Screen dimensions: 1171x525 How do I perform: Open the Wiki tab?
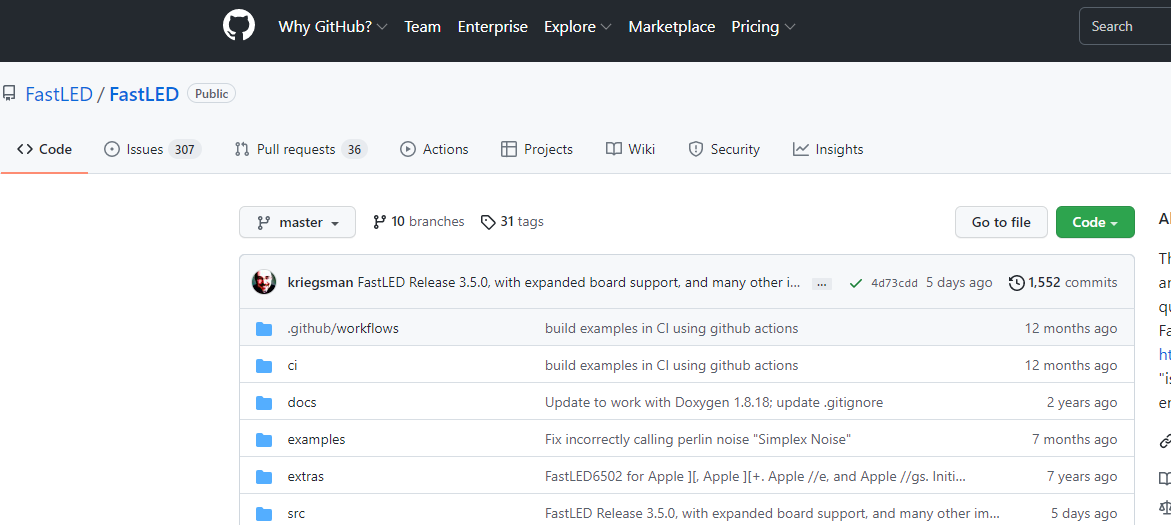pos(630,149)
